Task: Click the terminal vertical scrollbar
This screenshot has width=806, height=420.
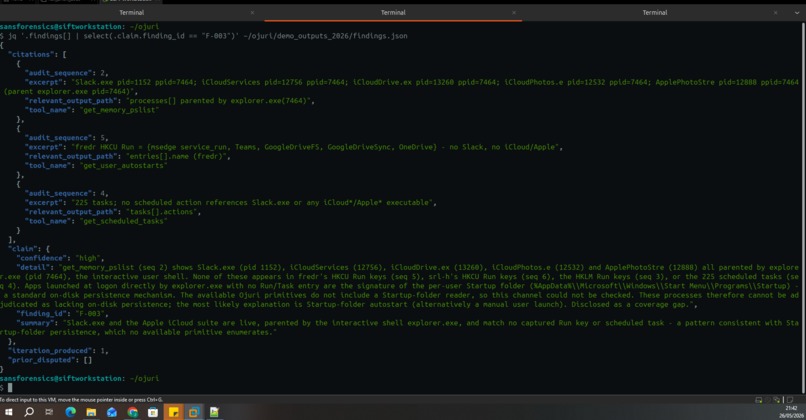Action: coord(803,208)
